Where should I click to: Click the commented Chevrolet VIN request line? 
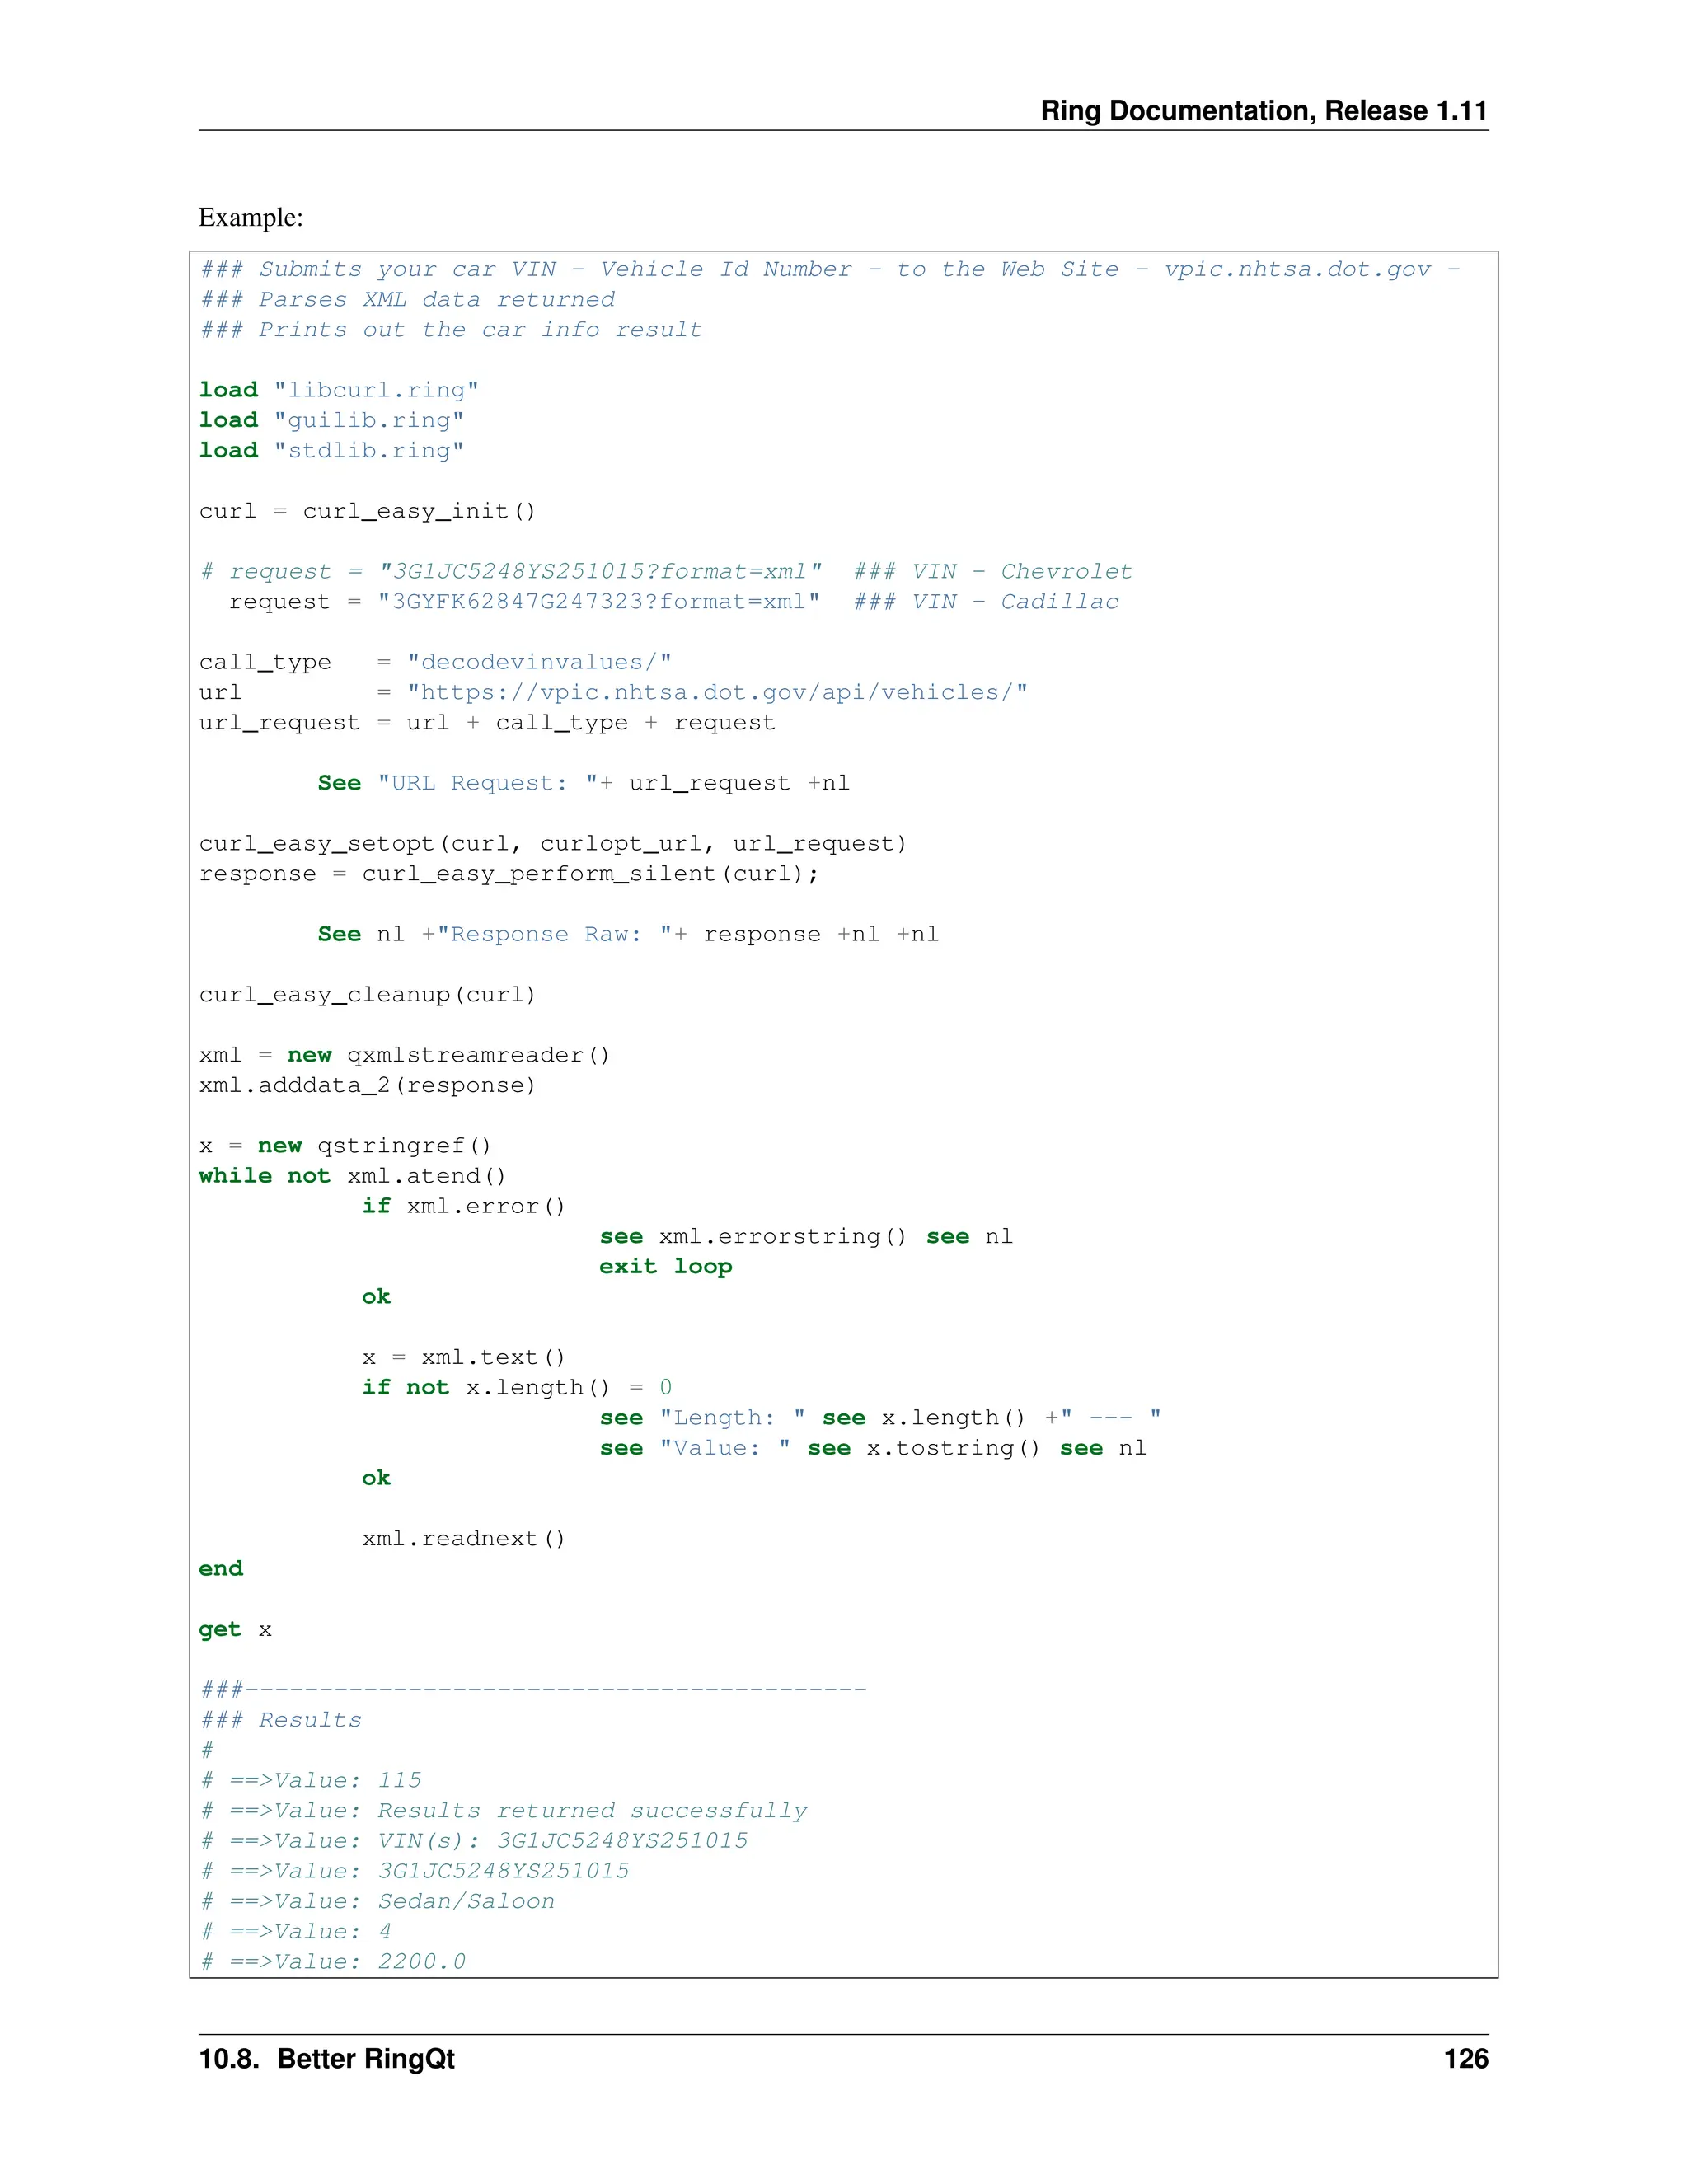[x=665, y=572]
